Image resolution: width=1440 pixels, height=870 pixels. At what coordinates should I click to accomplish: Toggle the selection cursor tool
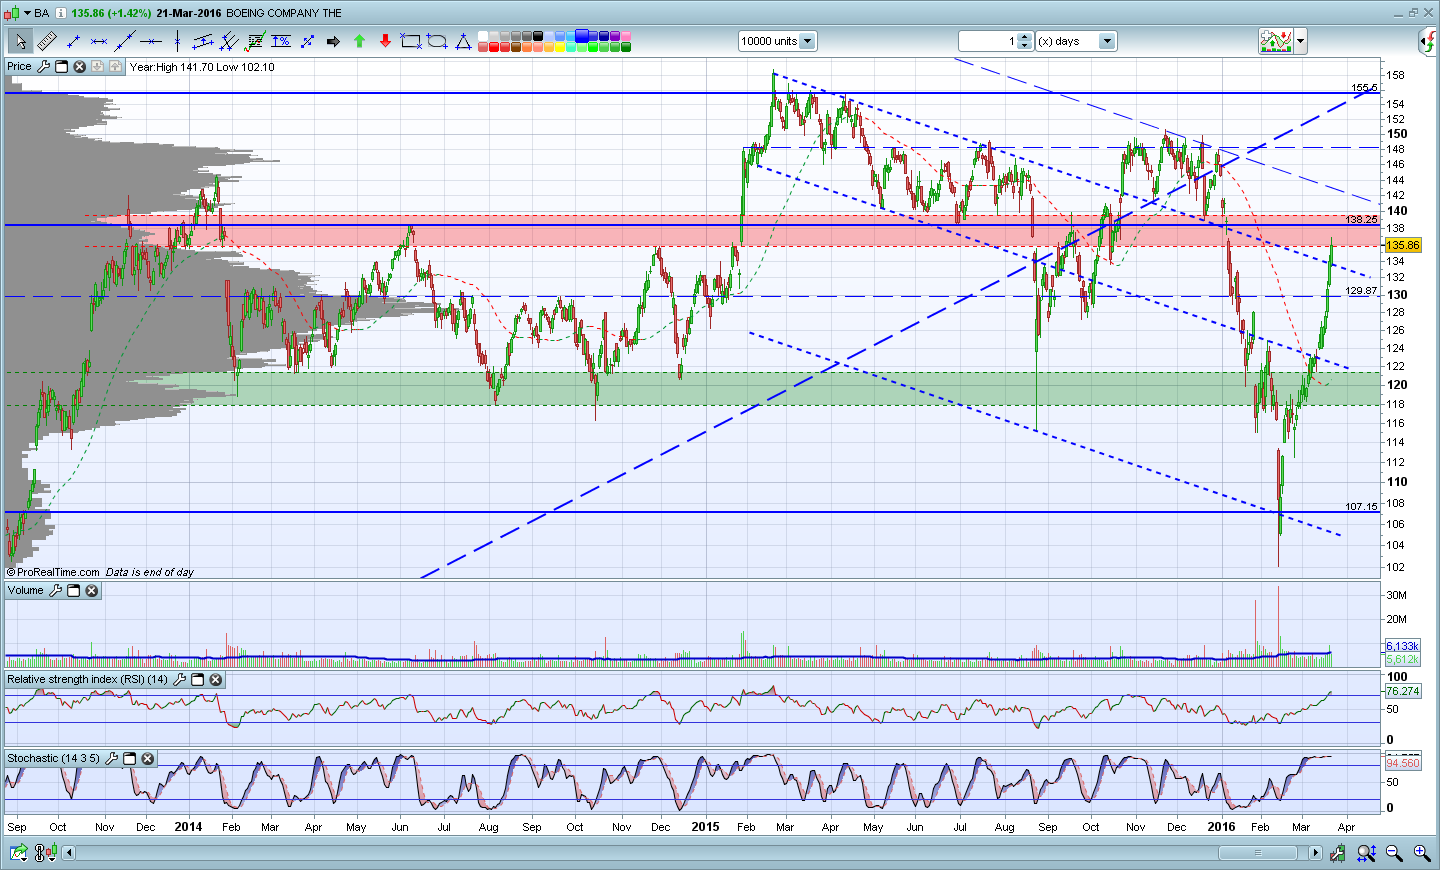click(x=20, y=41)
